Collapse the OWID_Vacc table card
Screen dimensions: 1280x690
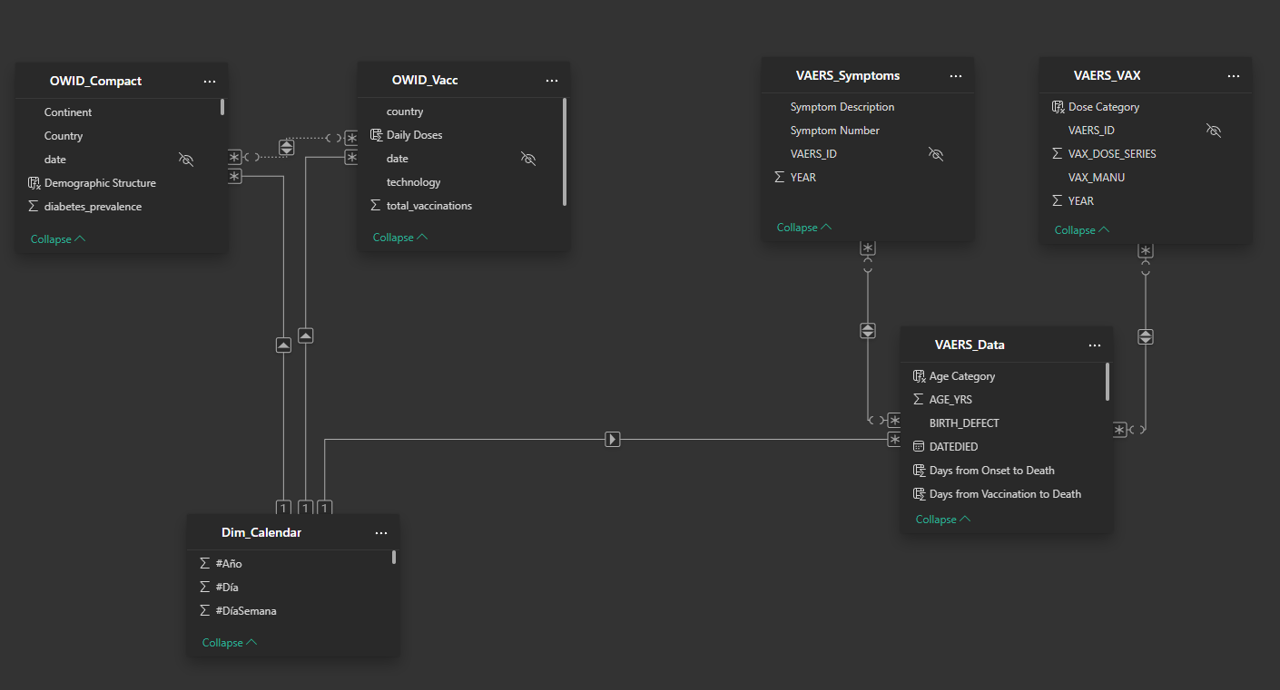coord(400,237)
